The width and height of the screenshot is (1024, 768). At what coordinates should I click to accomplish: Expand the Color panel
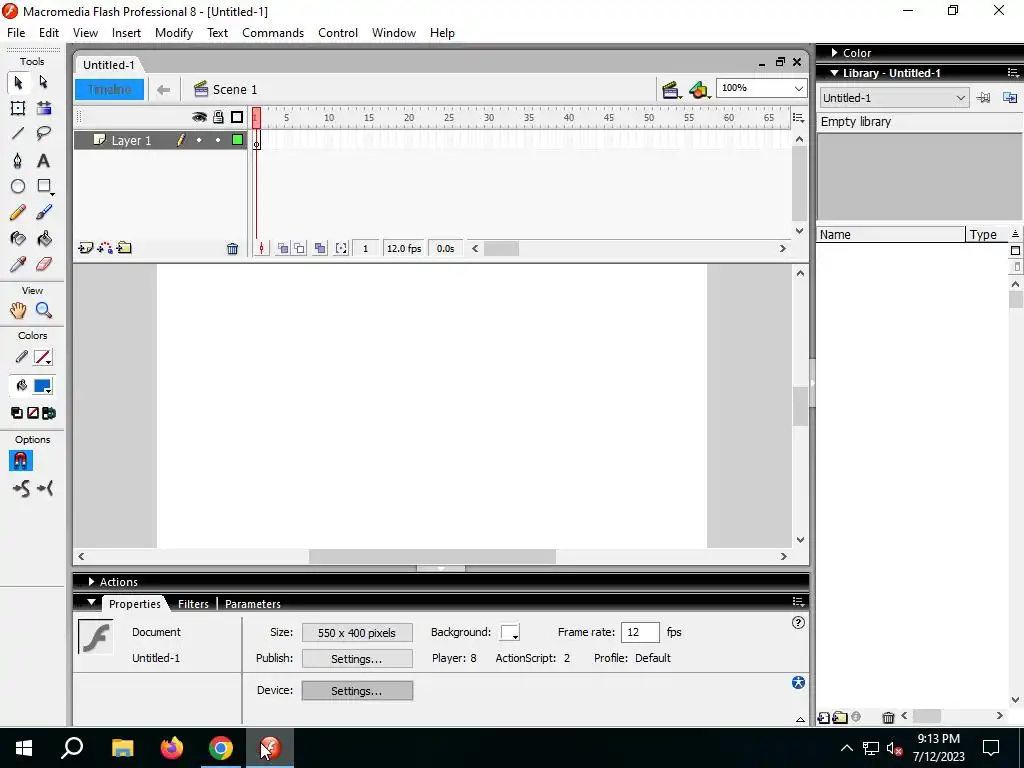click(x=834, y=53)
